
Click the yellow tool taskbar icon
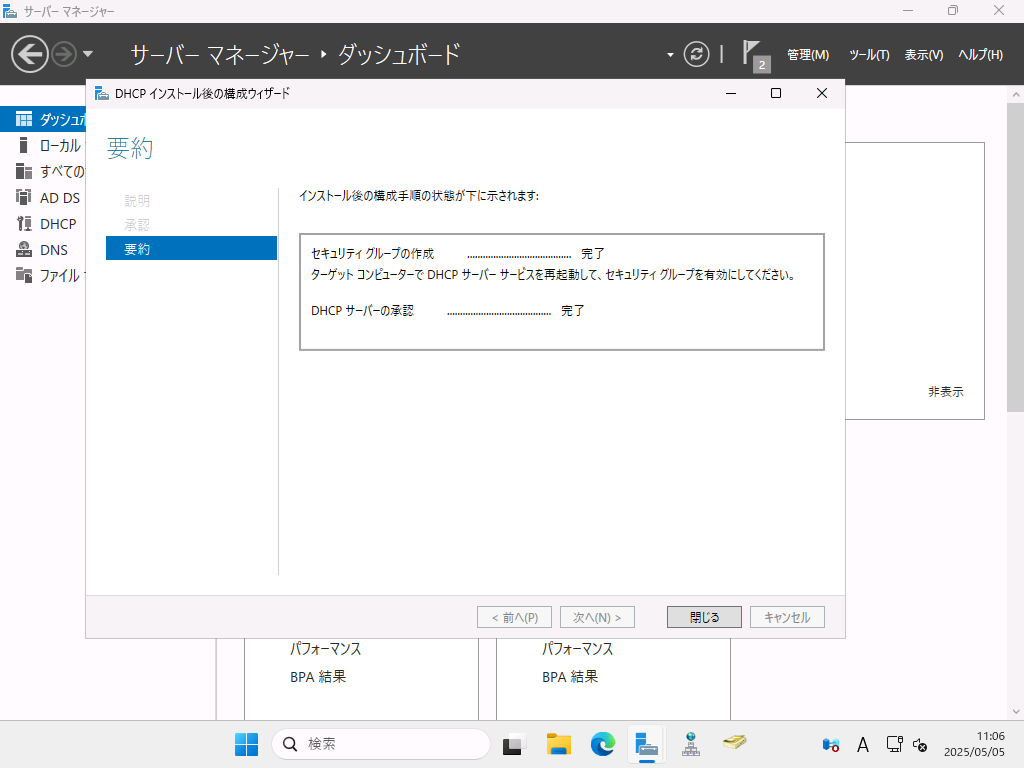click(x=735, y=742)
